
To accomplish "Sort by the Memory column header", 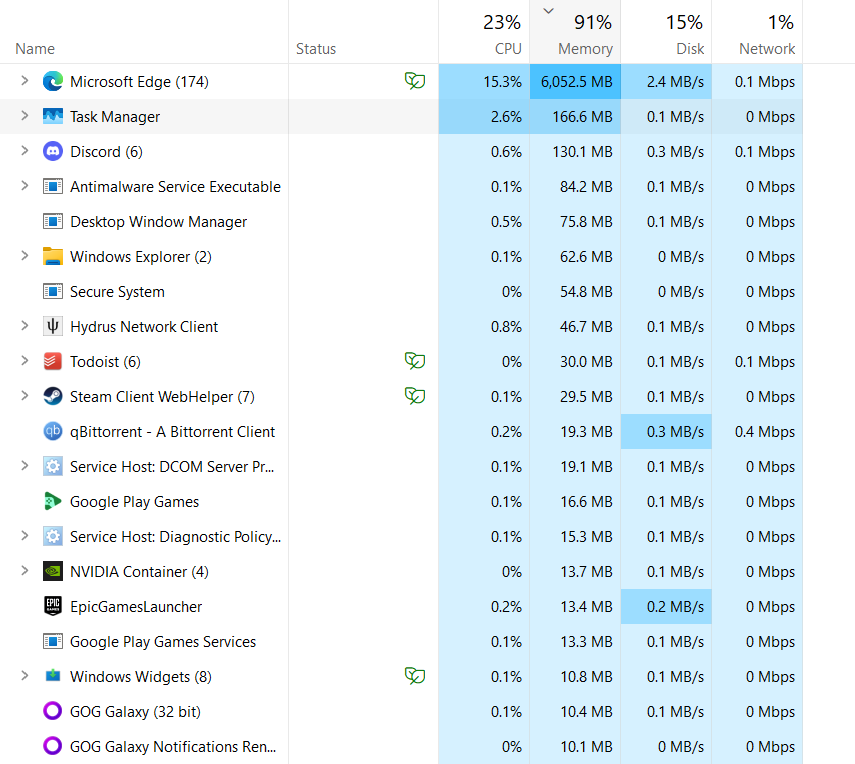I will 575,34.
